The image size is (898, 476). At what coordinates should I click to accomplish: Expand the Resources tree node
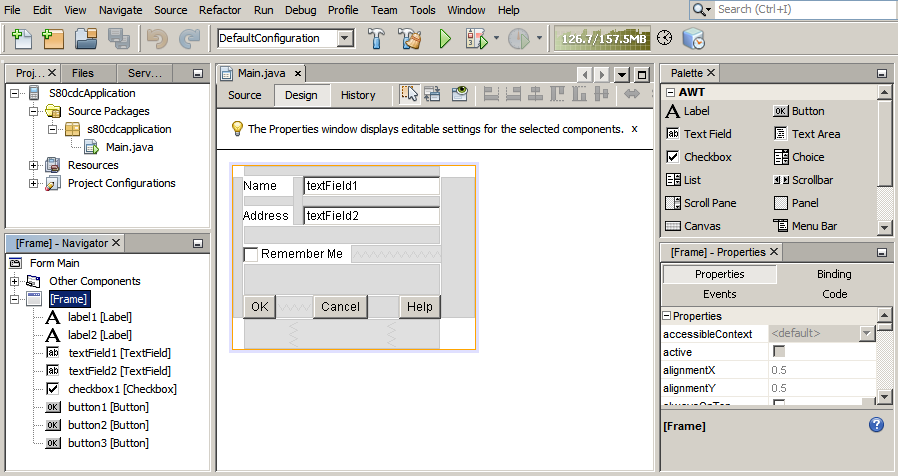click(x=34, y=165)
